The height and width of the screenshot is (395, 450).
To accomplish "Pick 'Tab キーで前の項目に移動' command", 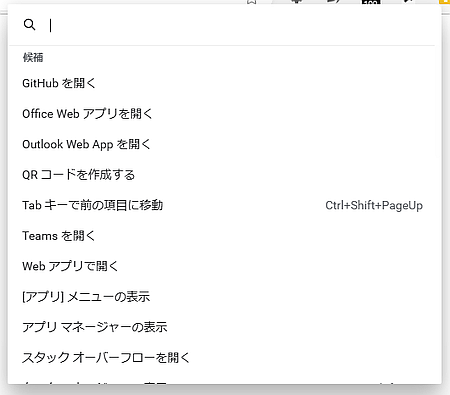I will [225, 205].
